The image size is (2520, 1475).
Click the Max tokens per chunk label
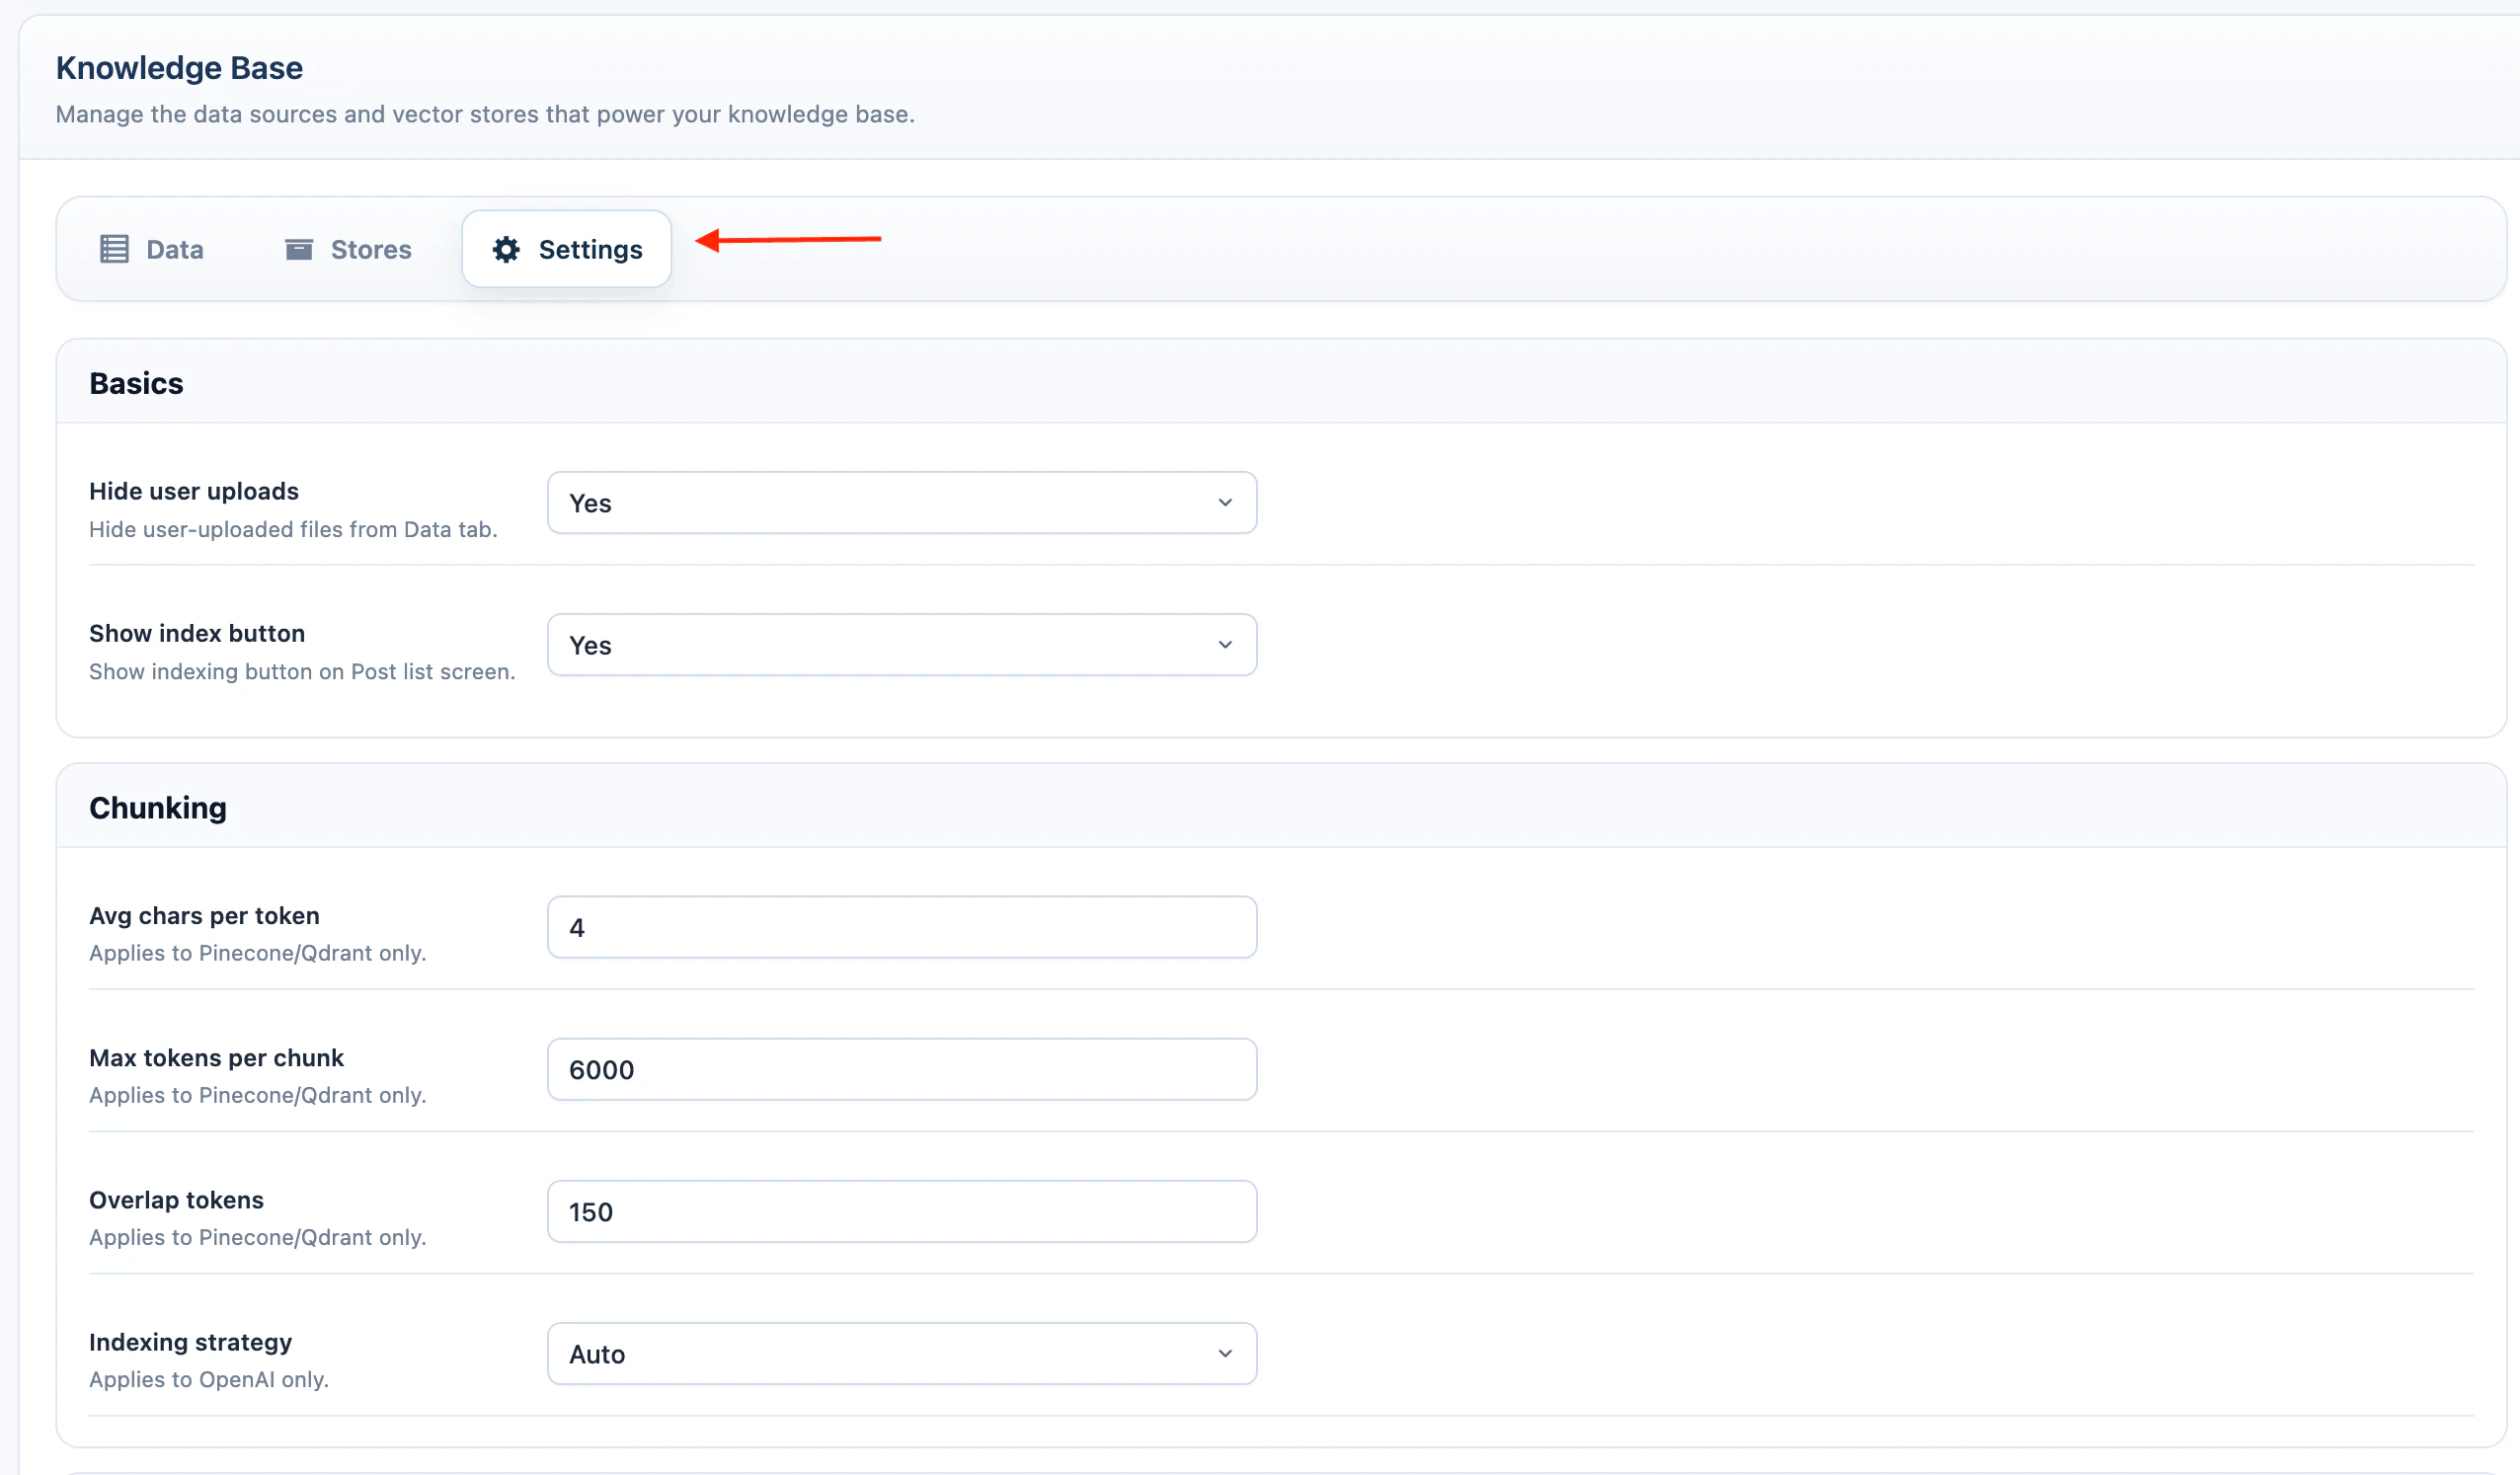[x=216, y=1058]
